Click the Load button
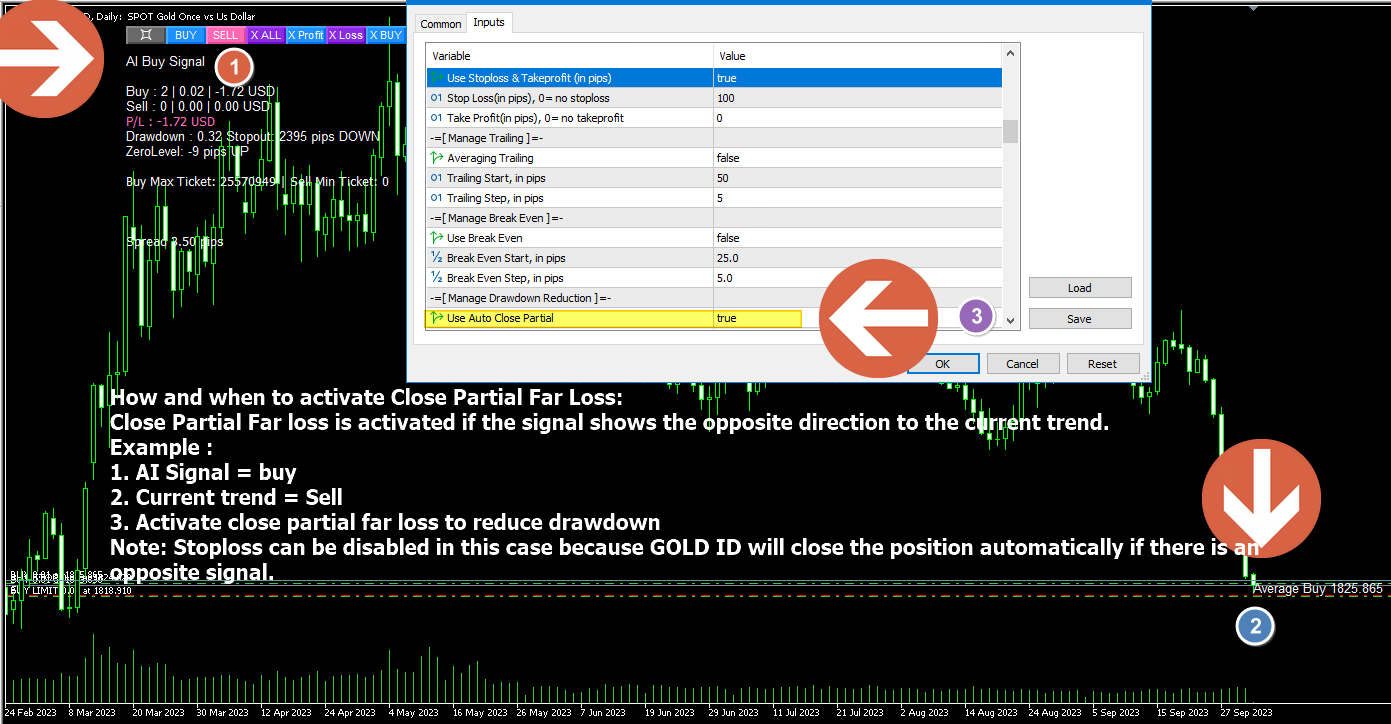 [x=1079, y=288]
